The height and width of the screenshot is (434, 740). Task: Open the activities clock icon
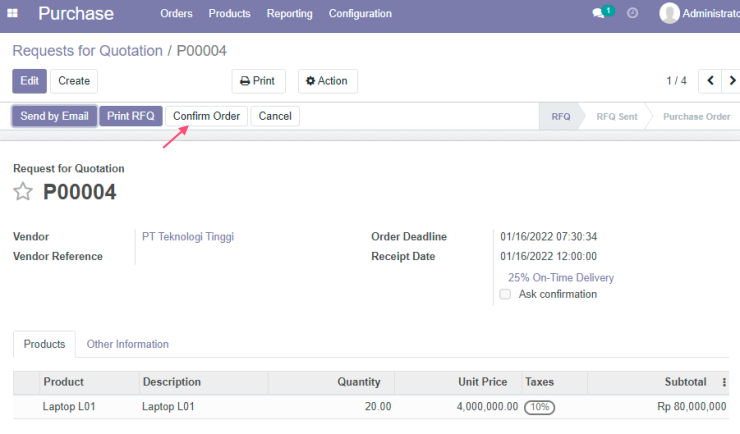click(x=632, y=13)
